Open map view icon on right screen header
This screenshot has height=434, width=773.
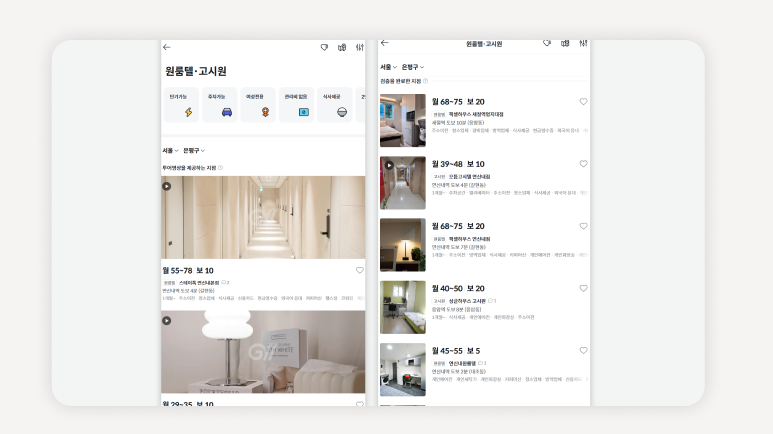point(565,43)
